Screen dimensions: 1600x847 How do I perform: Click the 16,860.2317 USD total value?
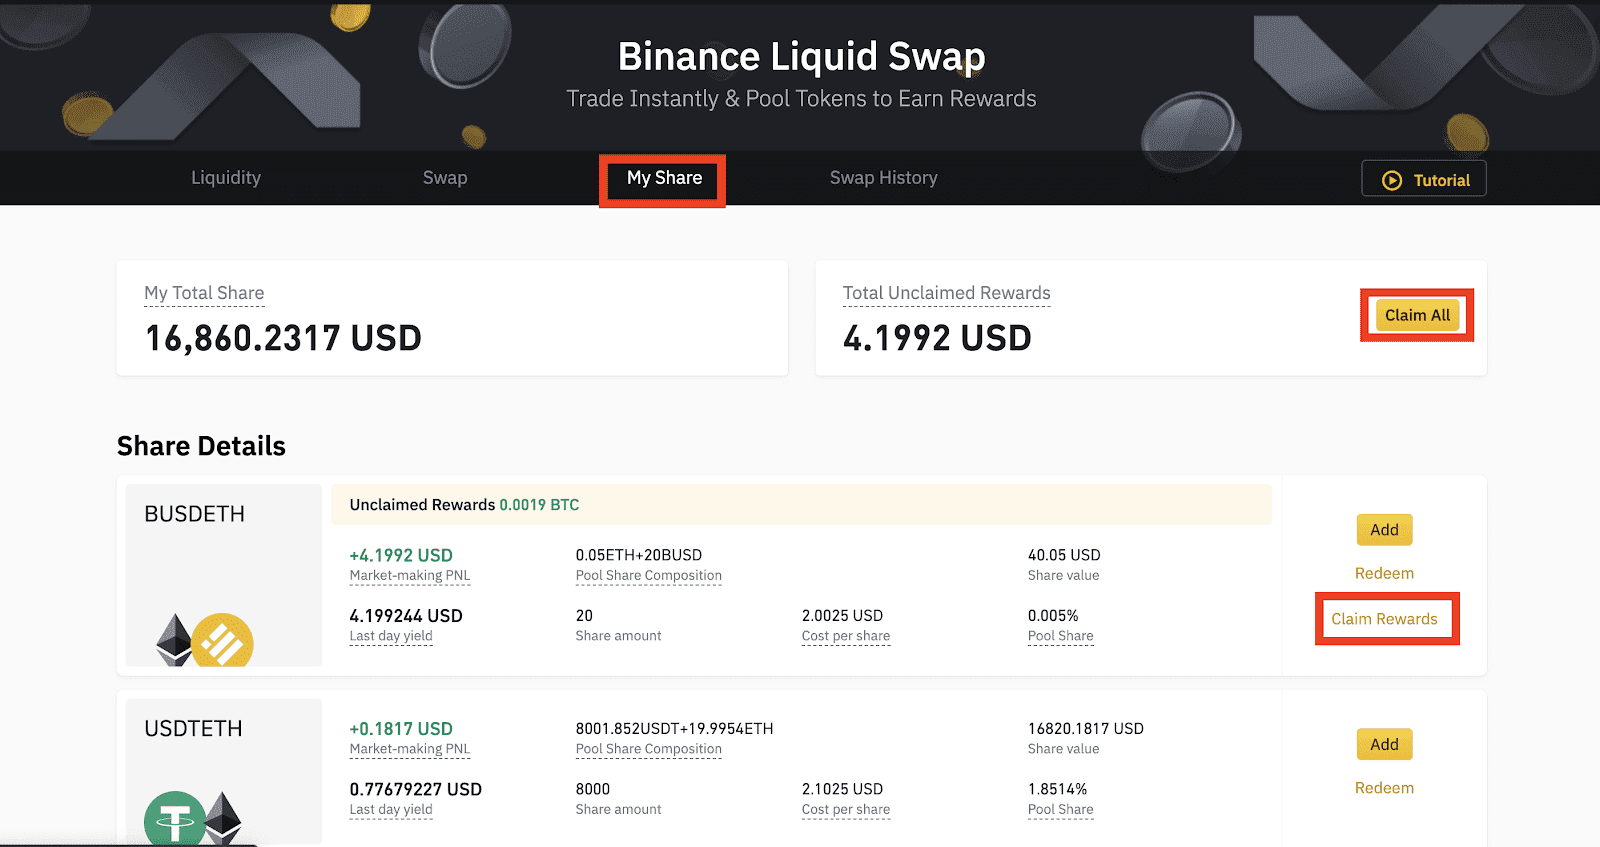click(283, 338)
